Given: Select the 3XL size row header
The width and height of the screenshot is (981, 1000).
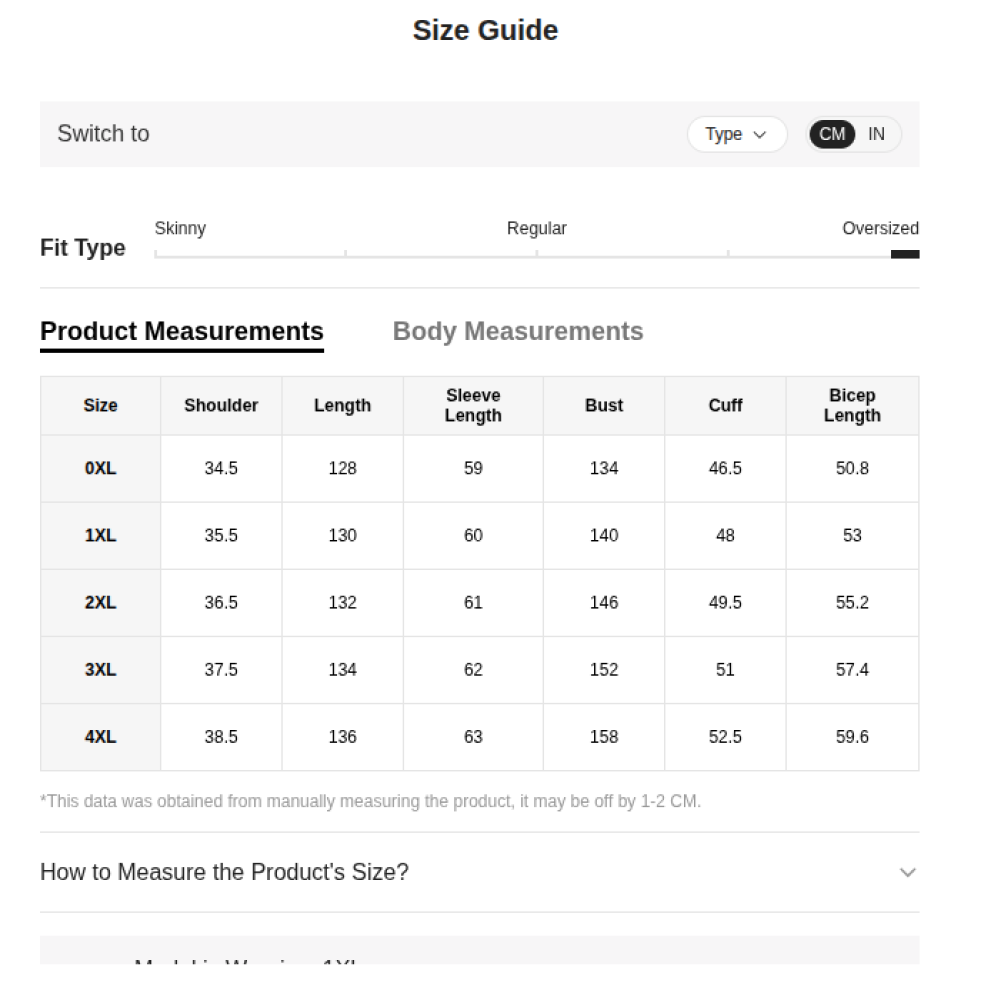Looking at the screenshot, I should (100, 669).
